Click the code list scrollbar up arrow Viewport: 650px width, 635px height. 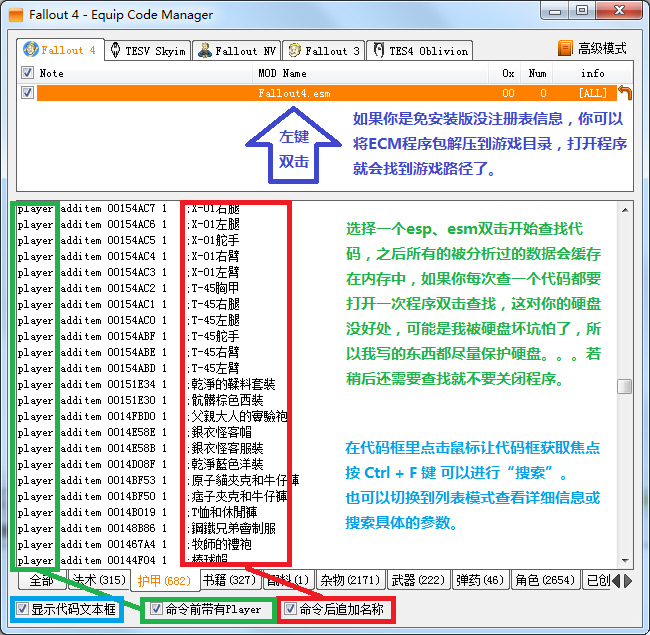tap(625, 210)
